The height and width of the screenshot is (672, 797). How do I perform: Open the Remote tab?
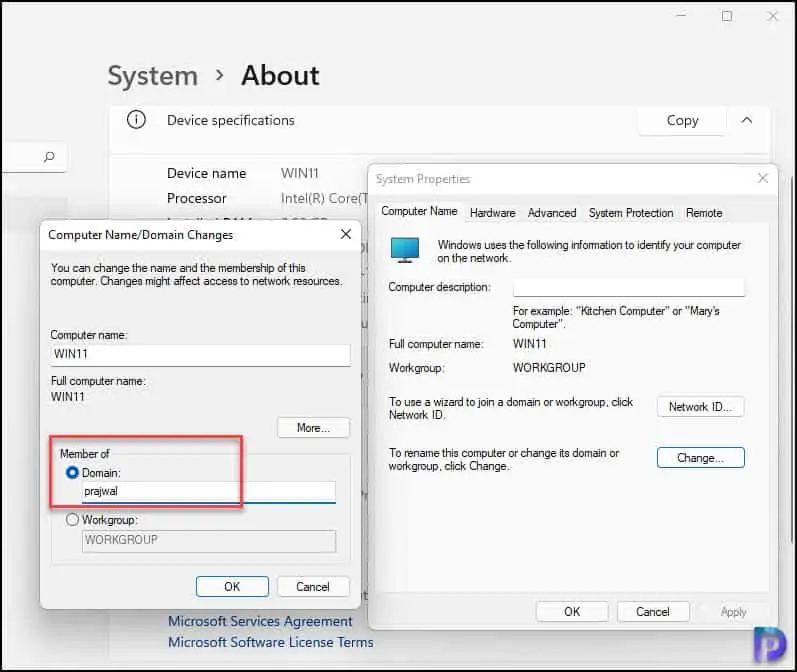click(x=704, y=213)
